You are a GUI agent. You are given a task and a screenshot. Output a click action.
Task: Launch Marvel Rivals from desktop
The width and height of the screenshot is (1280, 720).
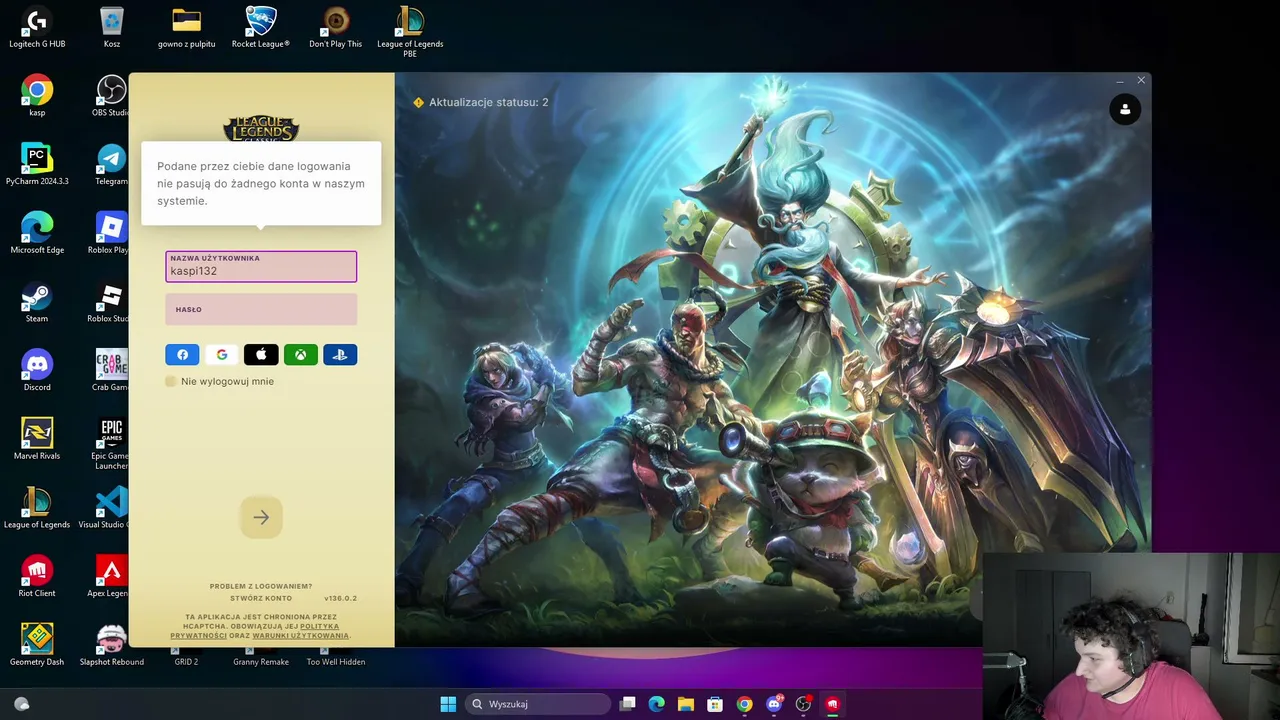pos(37,440)
